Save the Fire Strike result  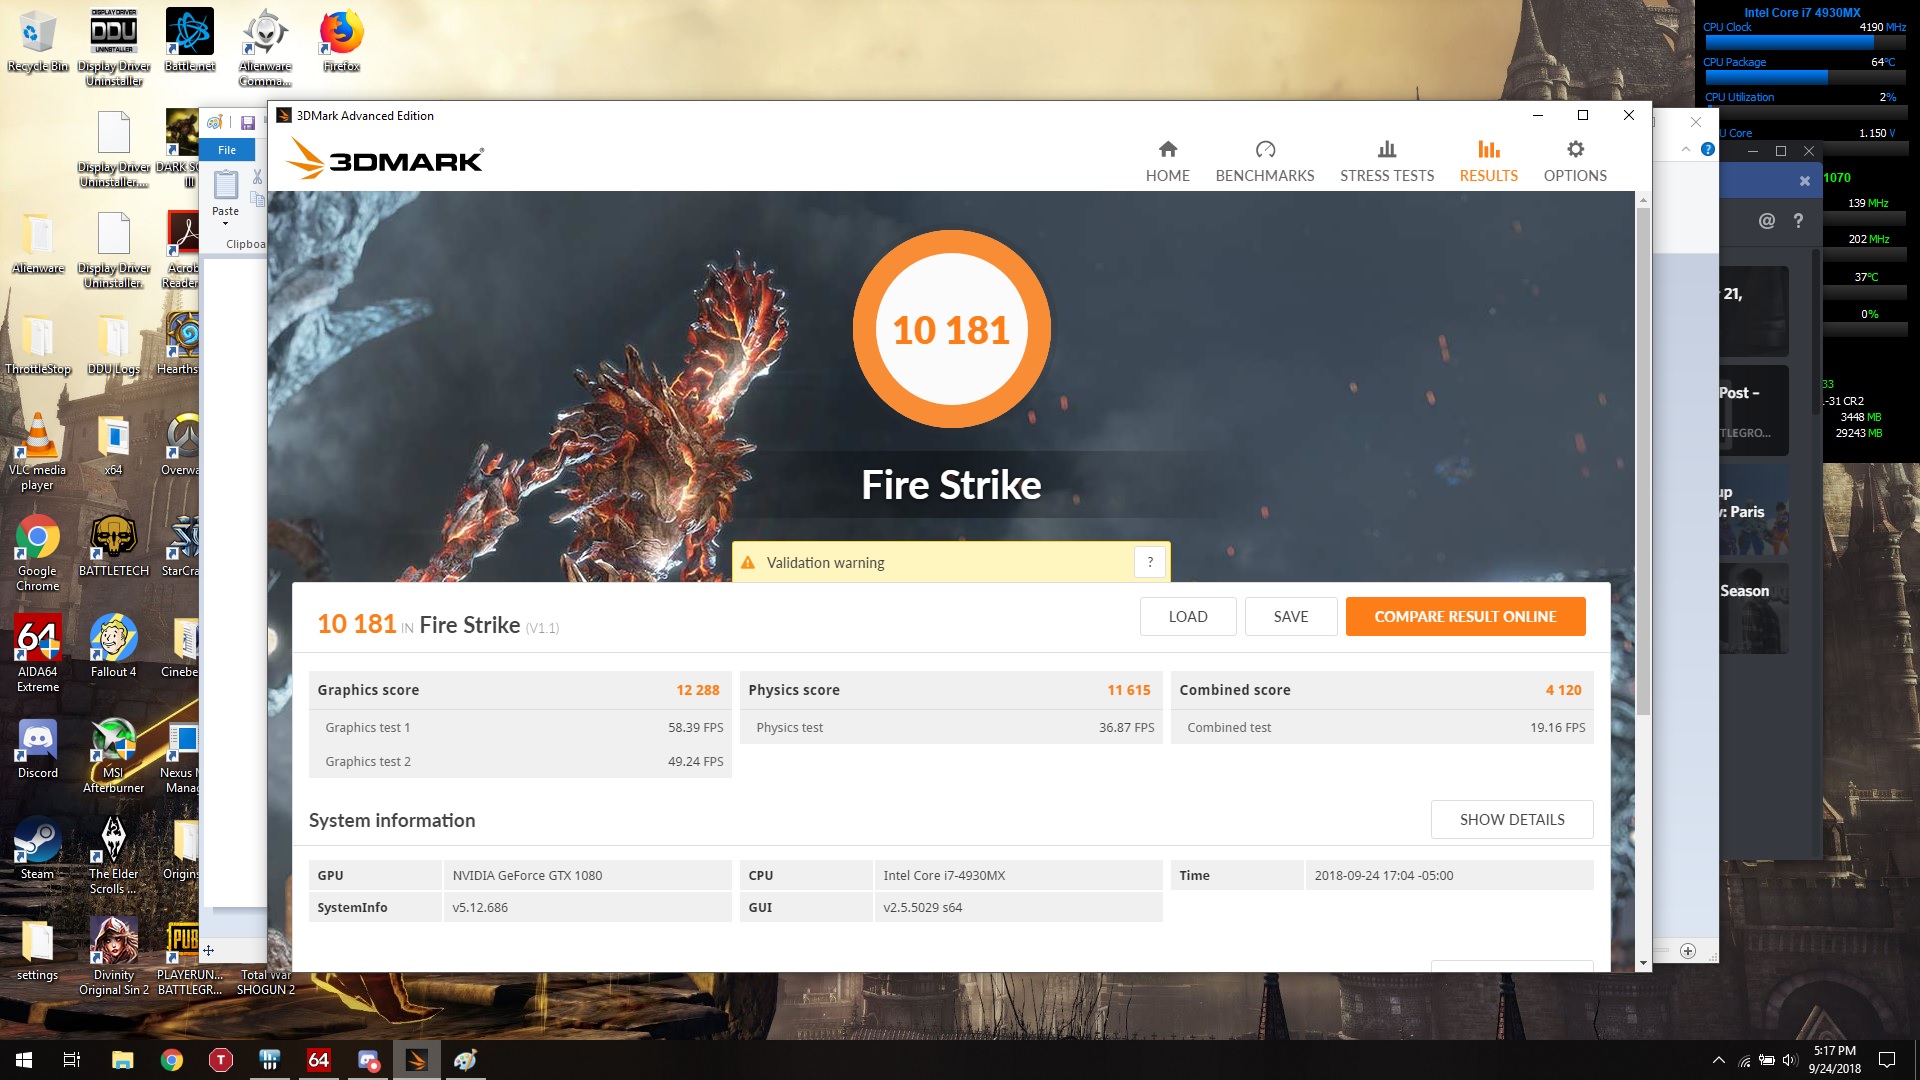[1290, 616]
